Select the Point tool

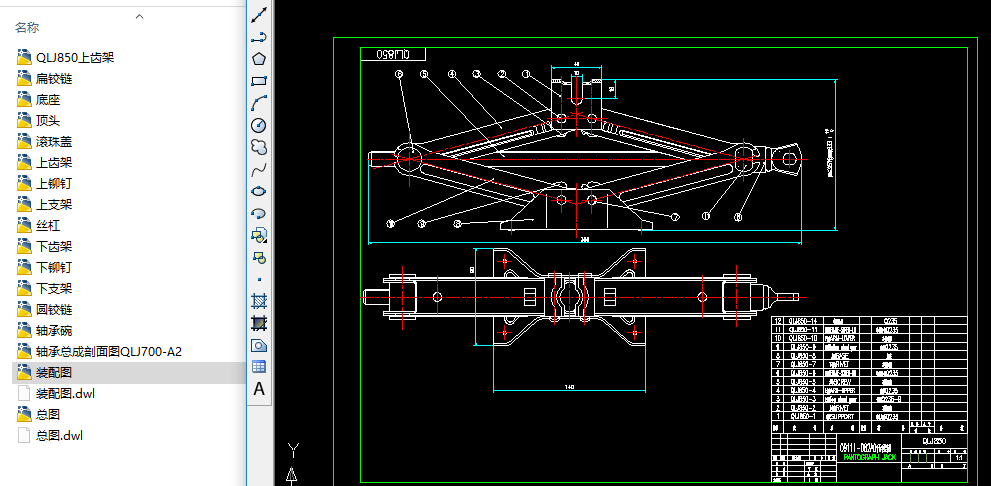pyautogui.click(x=259, y=279)
